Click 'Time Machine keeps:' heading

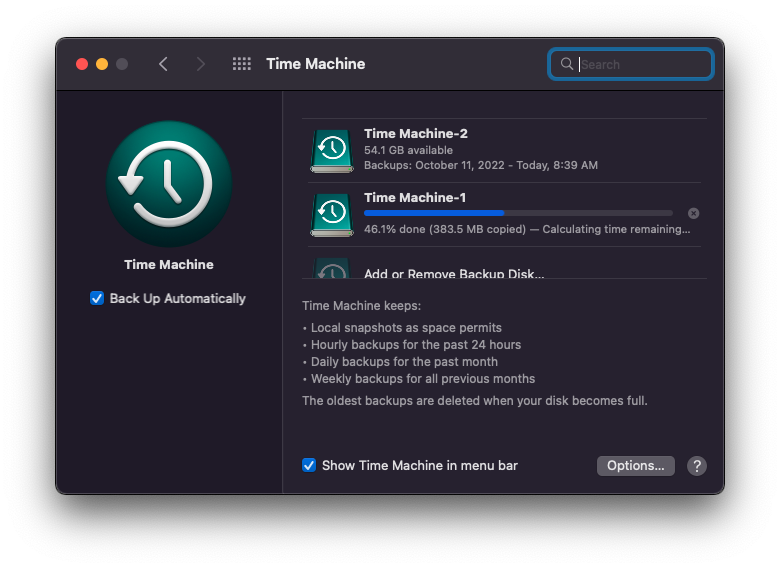(x=362, y=305)
